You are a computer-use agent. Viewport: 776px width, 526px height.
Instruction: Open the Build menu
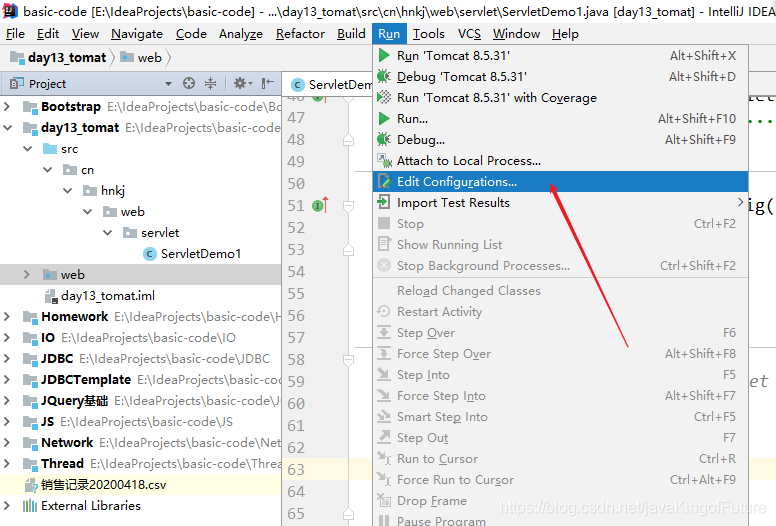pyautogui.click(x=351, y=34)
